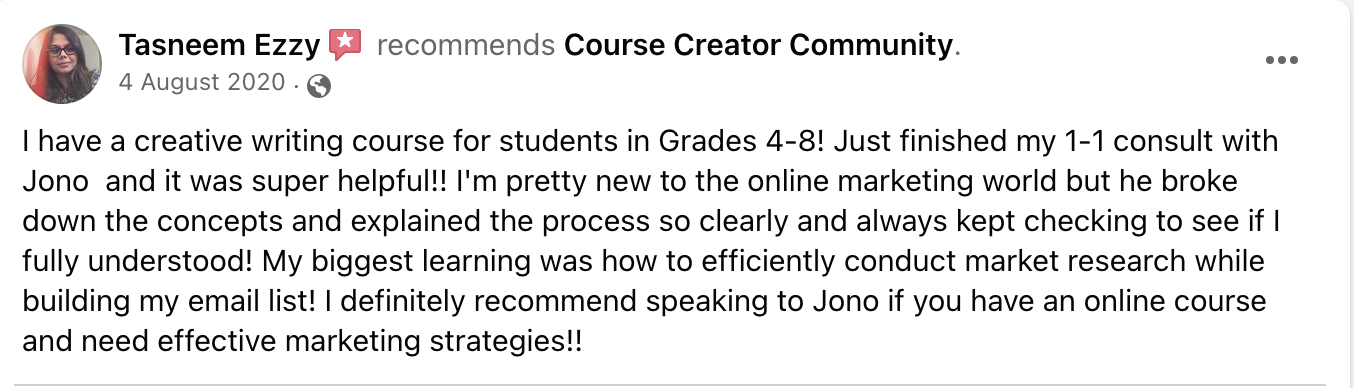Visit the Course Creator Community page link
The height and width of the screenshot is (388, 1354).
pyautogui.click(x=758, y=45)
